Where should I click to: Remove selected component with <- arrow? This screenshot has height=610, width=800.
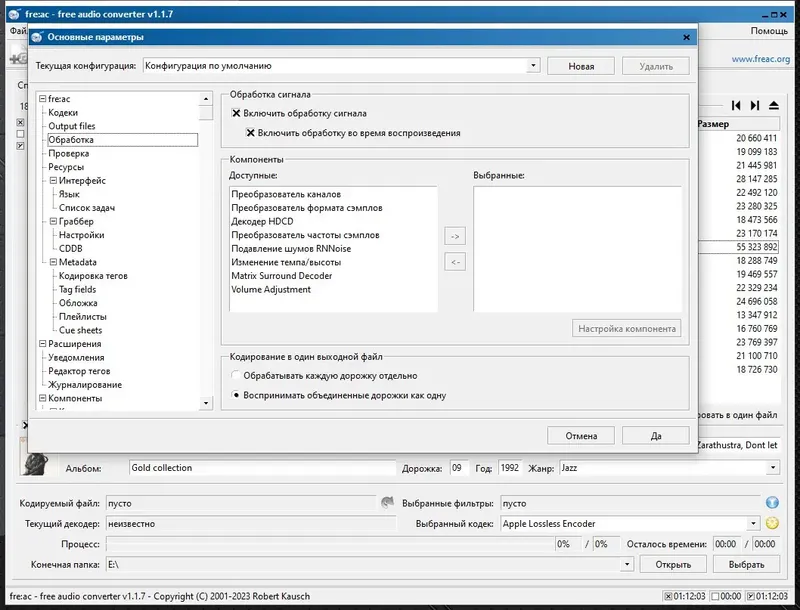pos(455,262)
